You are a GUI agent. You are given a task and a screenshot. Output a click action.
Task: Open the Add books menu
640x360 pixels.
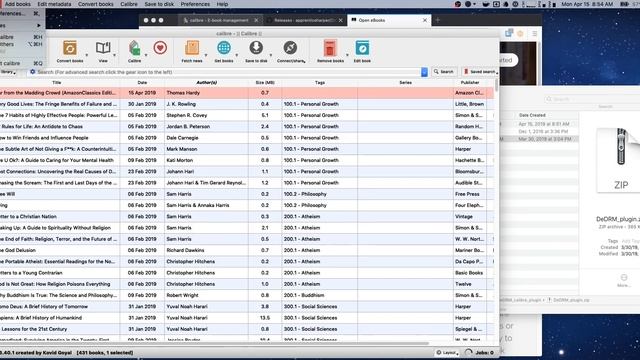(18, 4)
